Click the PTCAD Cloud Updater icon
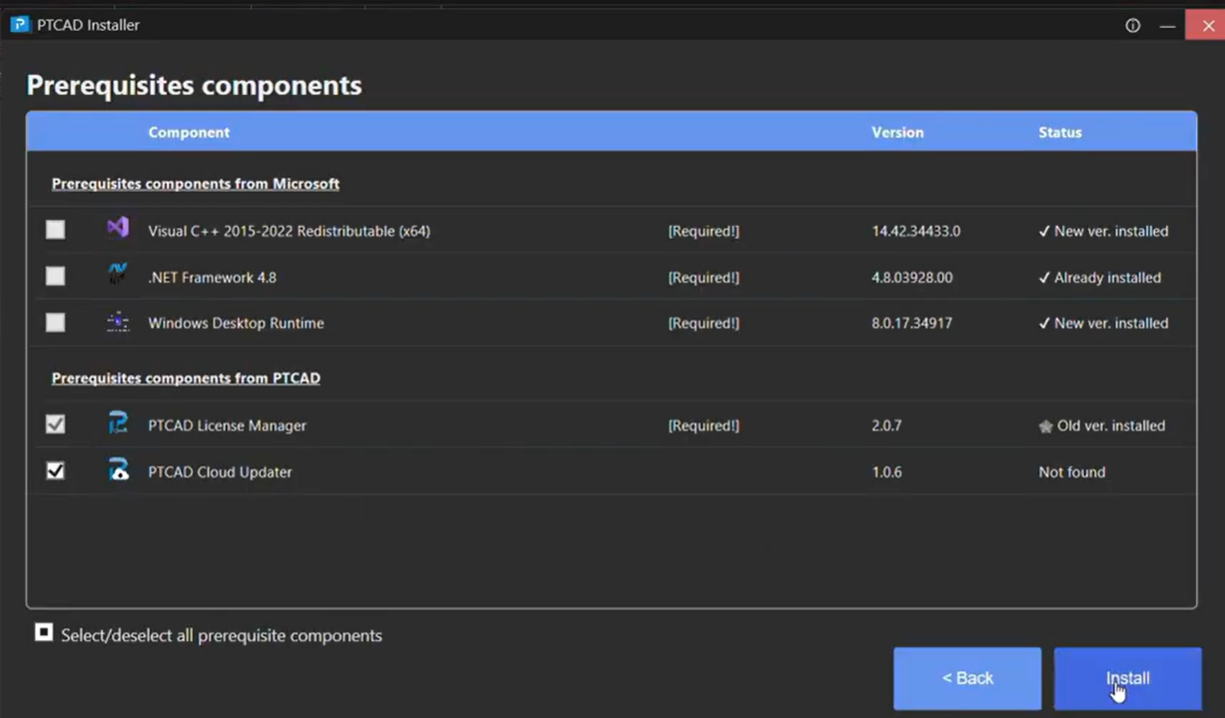The image size is (1225, 718). (118, 470)
